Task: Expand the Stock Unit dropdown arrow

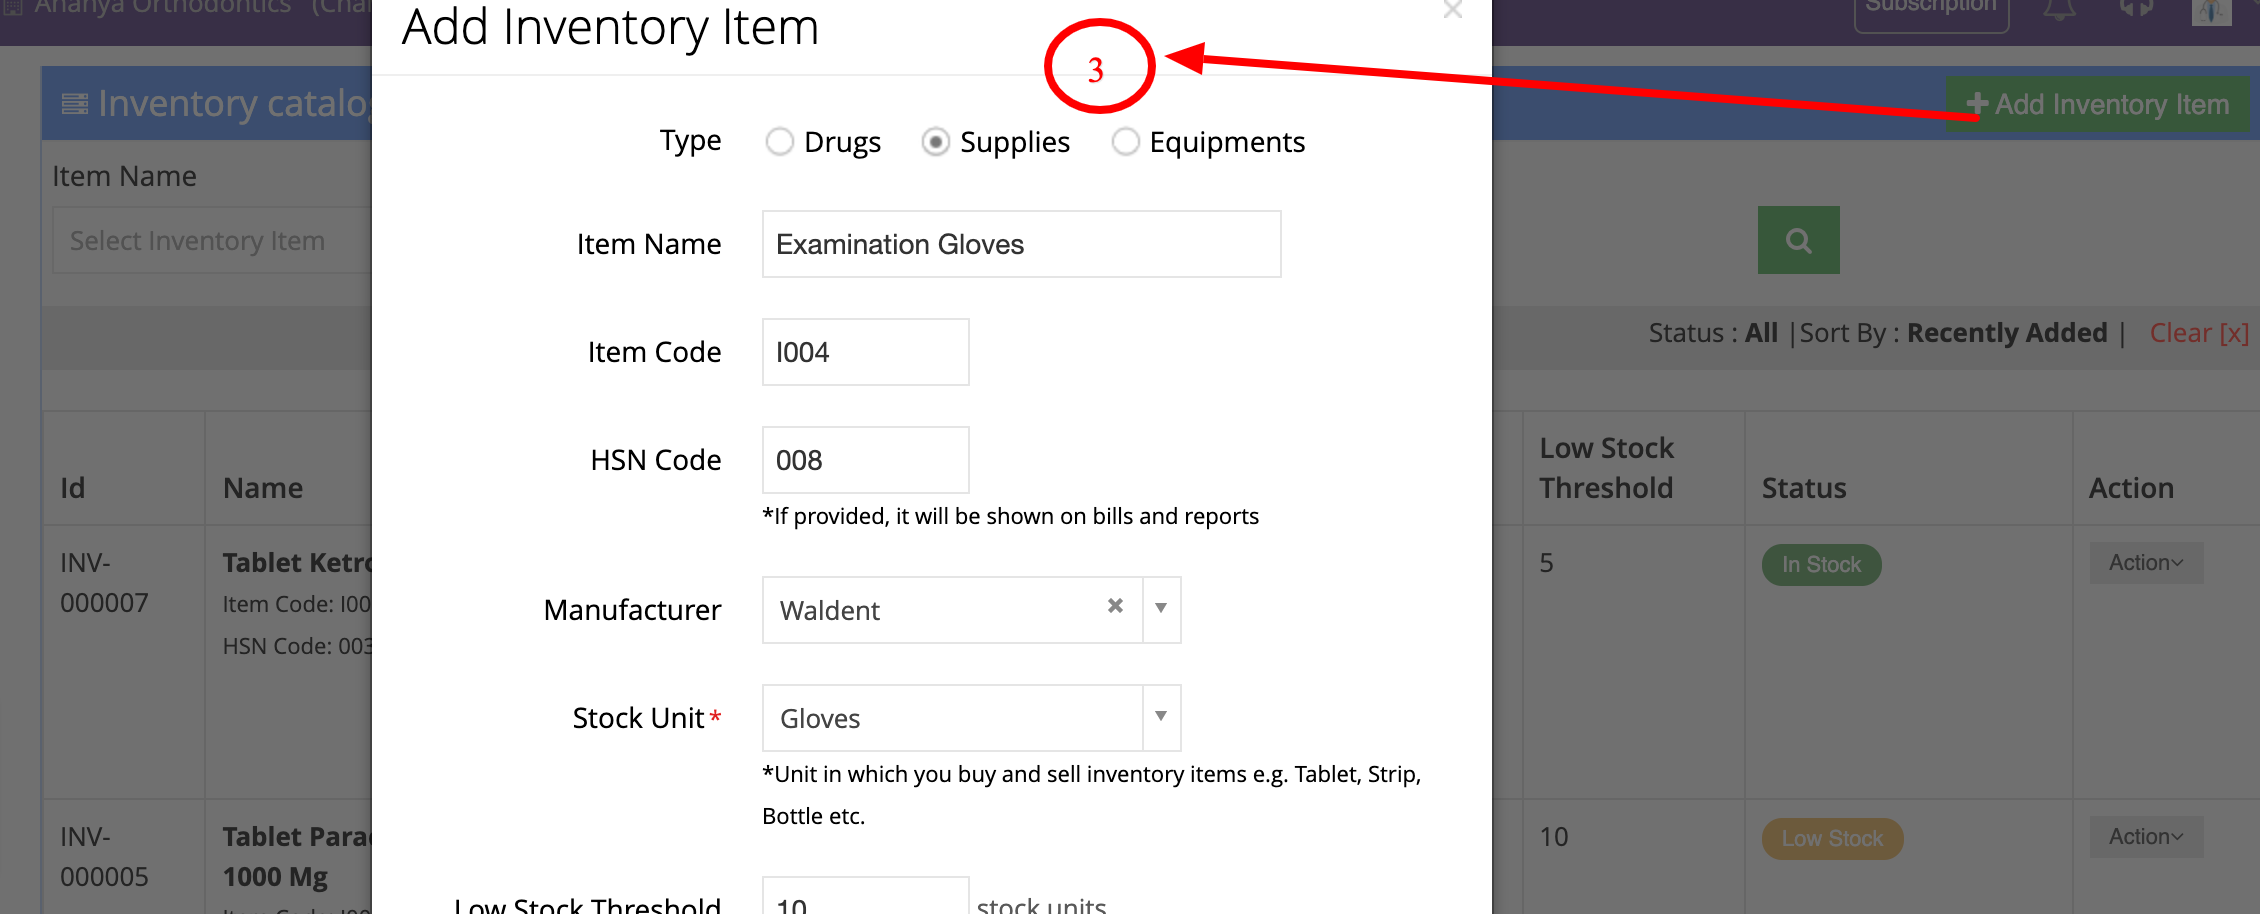Action: point(1161,717)
